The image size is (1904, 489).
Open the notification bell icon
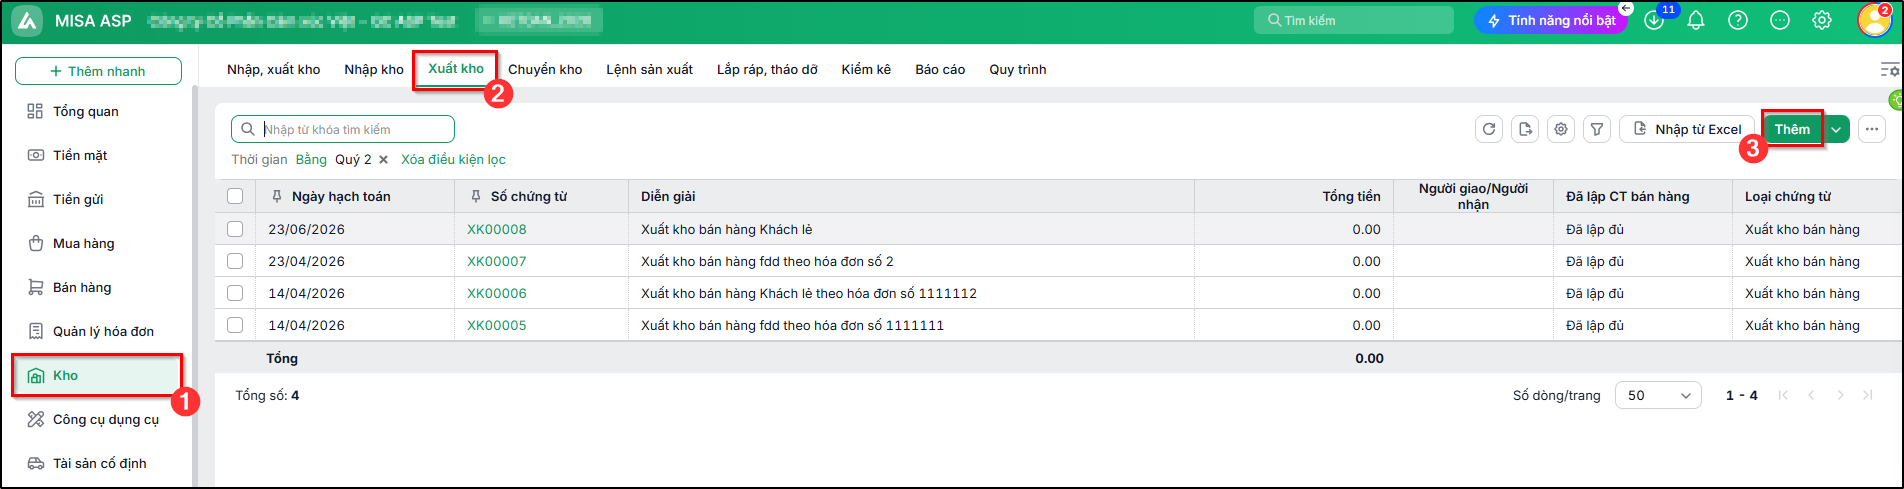click(x=1696, y=20)
